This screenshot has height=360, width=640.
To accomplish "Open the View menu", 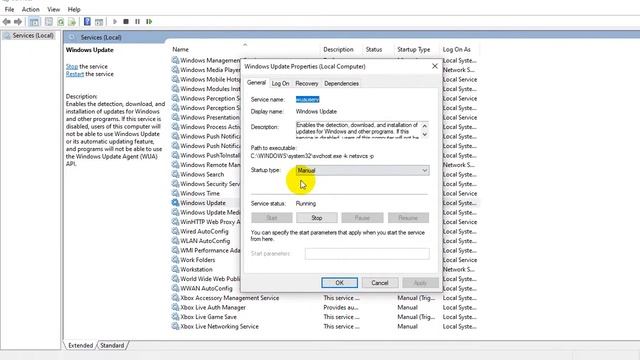I will (53, 9).
